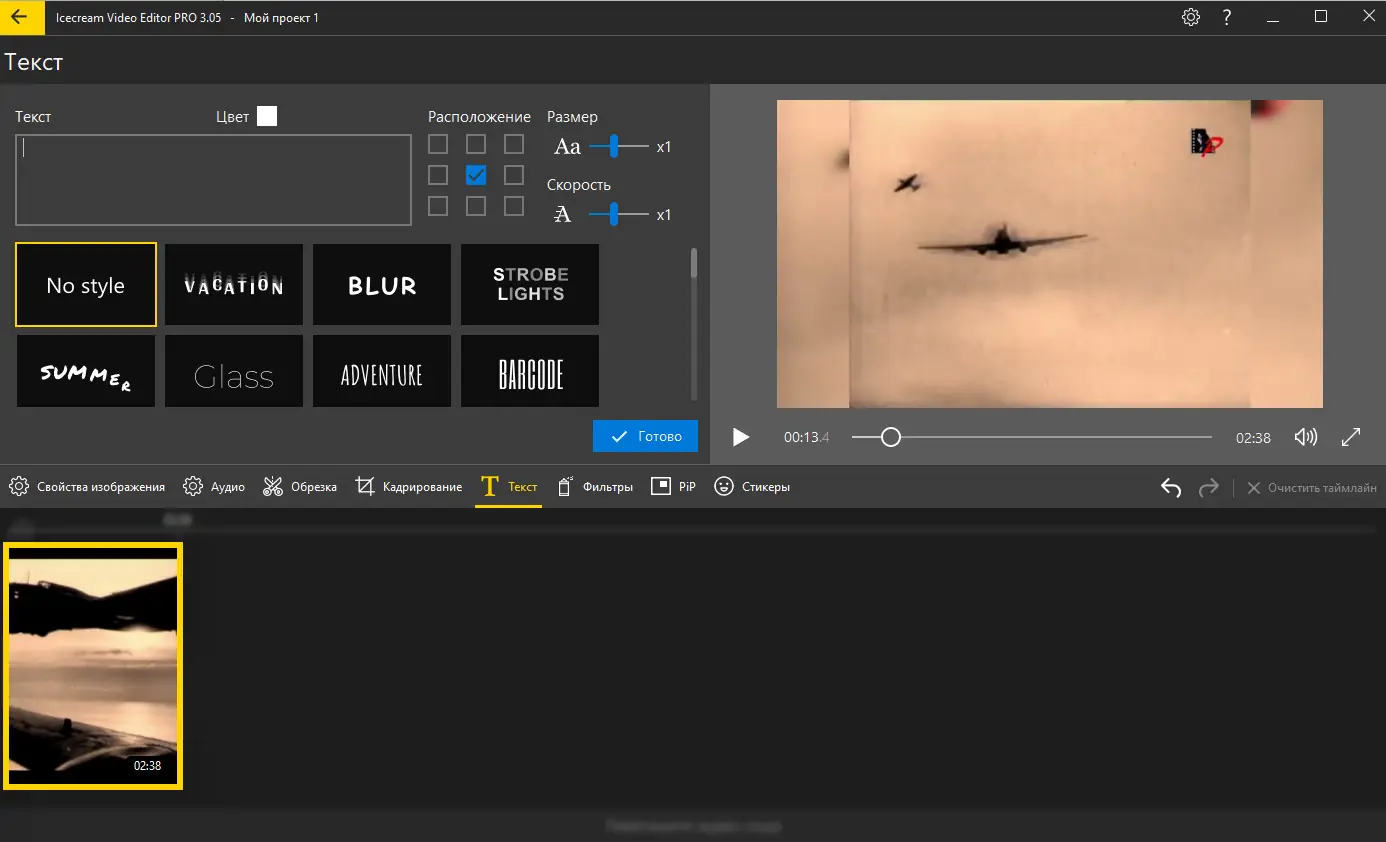This screenshot has width=1386, height=842.
Task: Play the video preview
Action: tap(740, 437)
